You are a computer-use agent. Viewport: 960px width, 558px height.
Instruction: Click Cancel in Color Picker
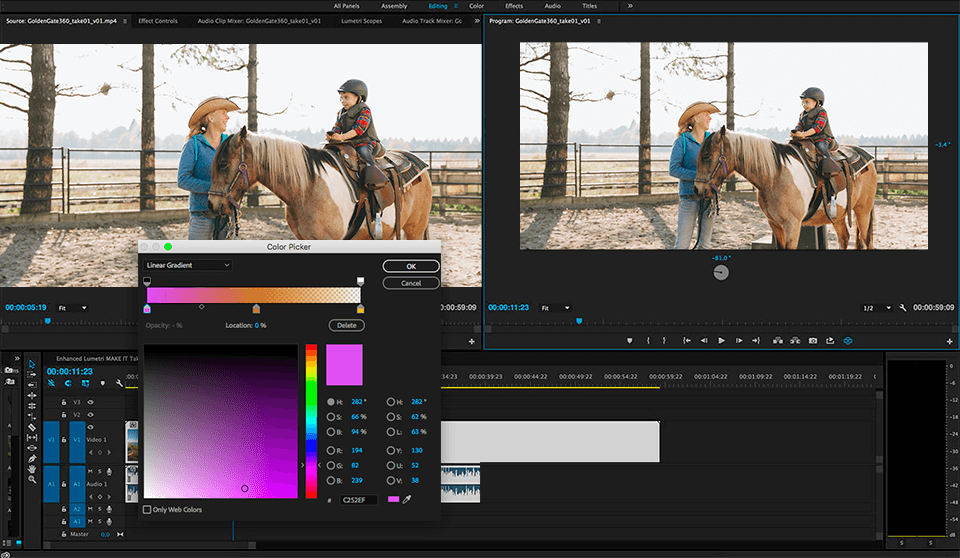[411, 283]
